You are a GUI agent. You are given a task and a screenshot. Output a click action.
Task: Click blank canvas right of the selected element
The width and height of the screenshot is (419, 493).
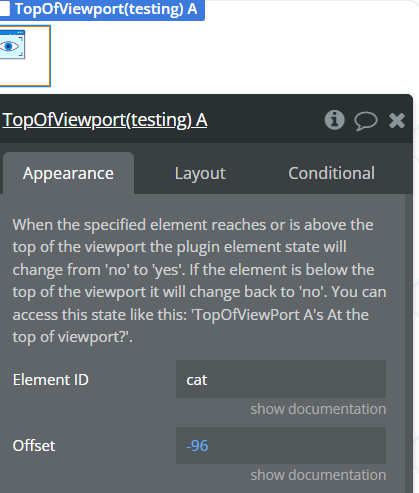[233, 57]
